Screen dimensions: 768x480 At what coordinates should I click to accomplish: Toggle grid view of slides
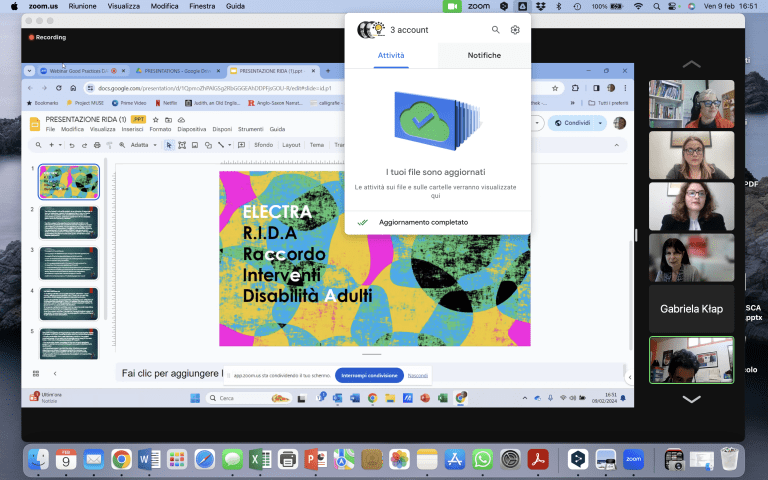tap(36, 373)
